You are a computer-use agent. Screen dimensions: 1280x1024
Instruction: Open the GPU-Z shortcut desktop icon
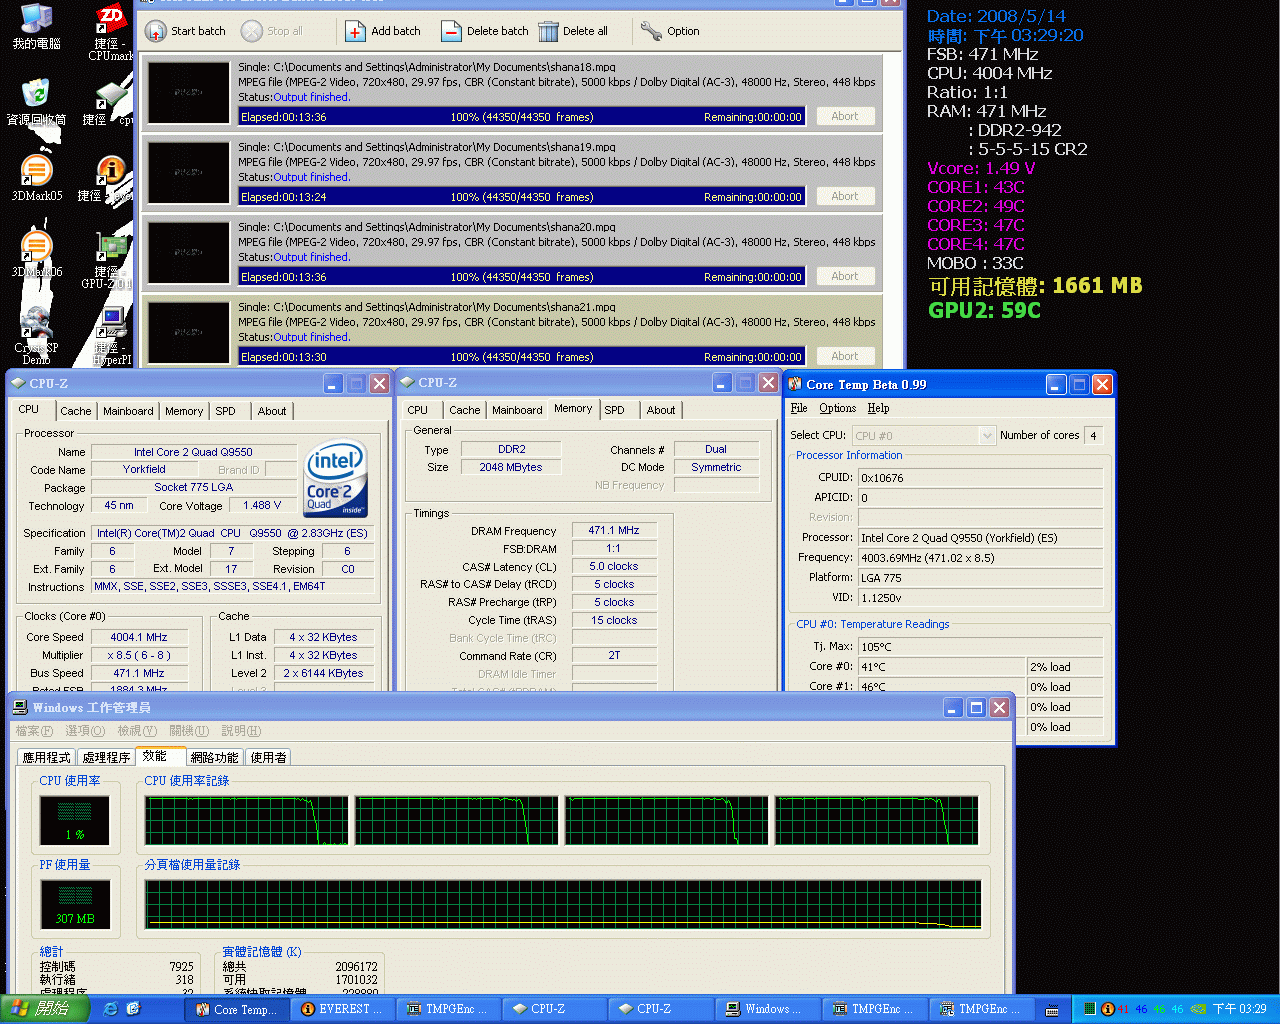tap(111, 260)
